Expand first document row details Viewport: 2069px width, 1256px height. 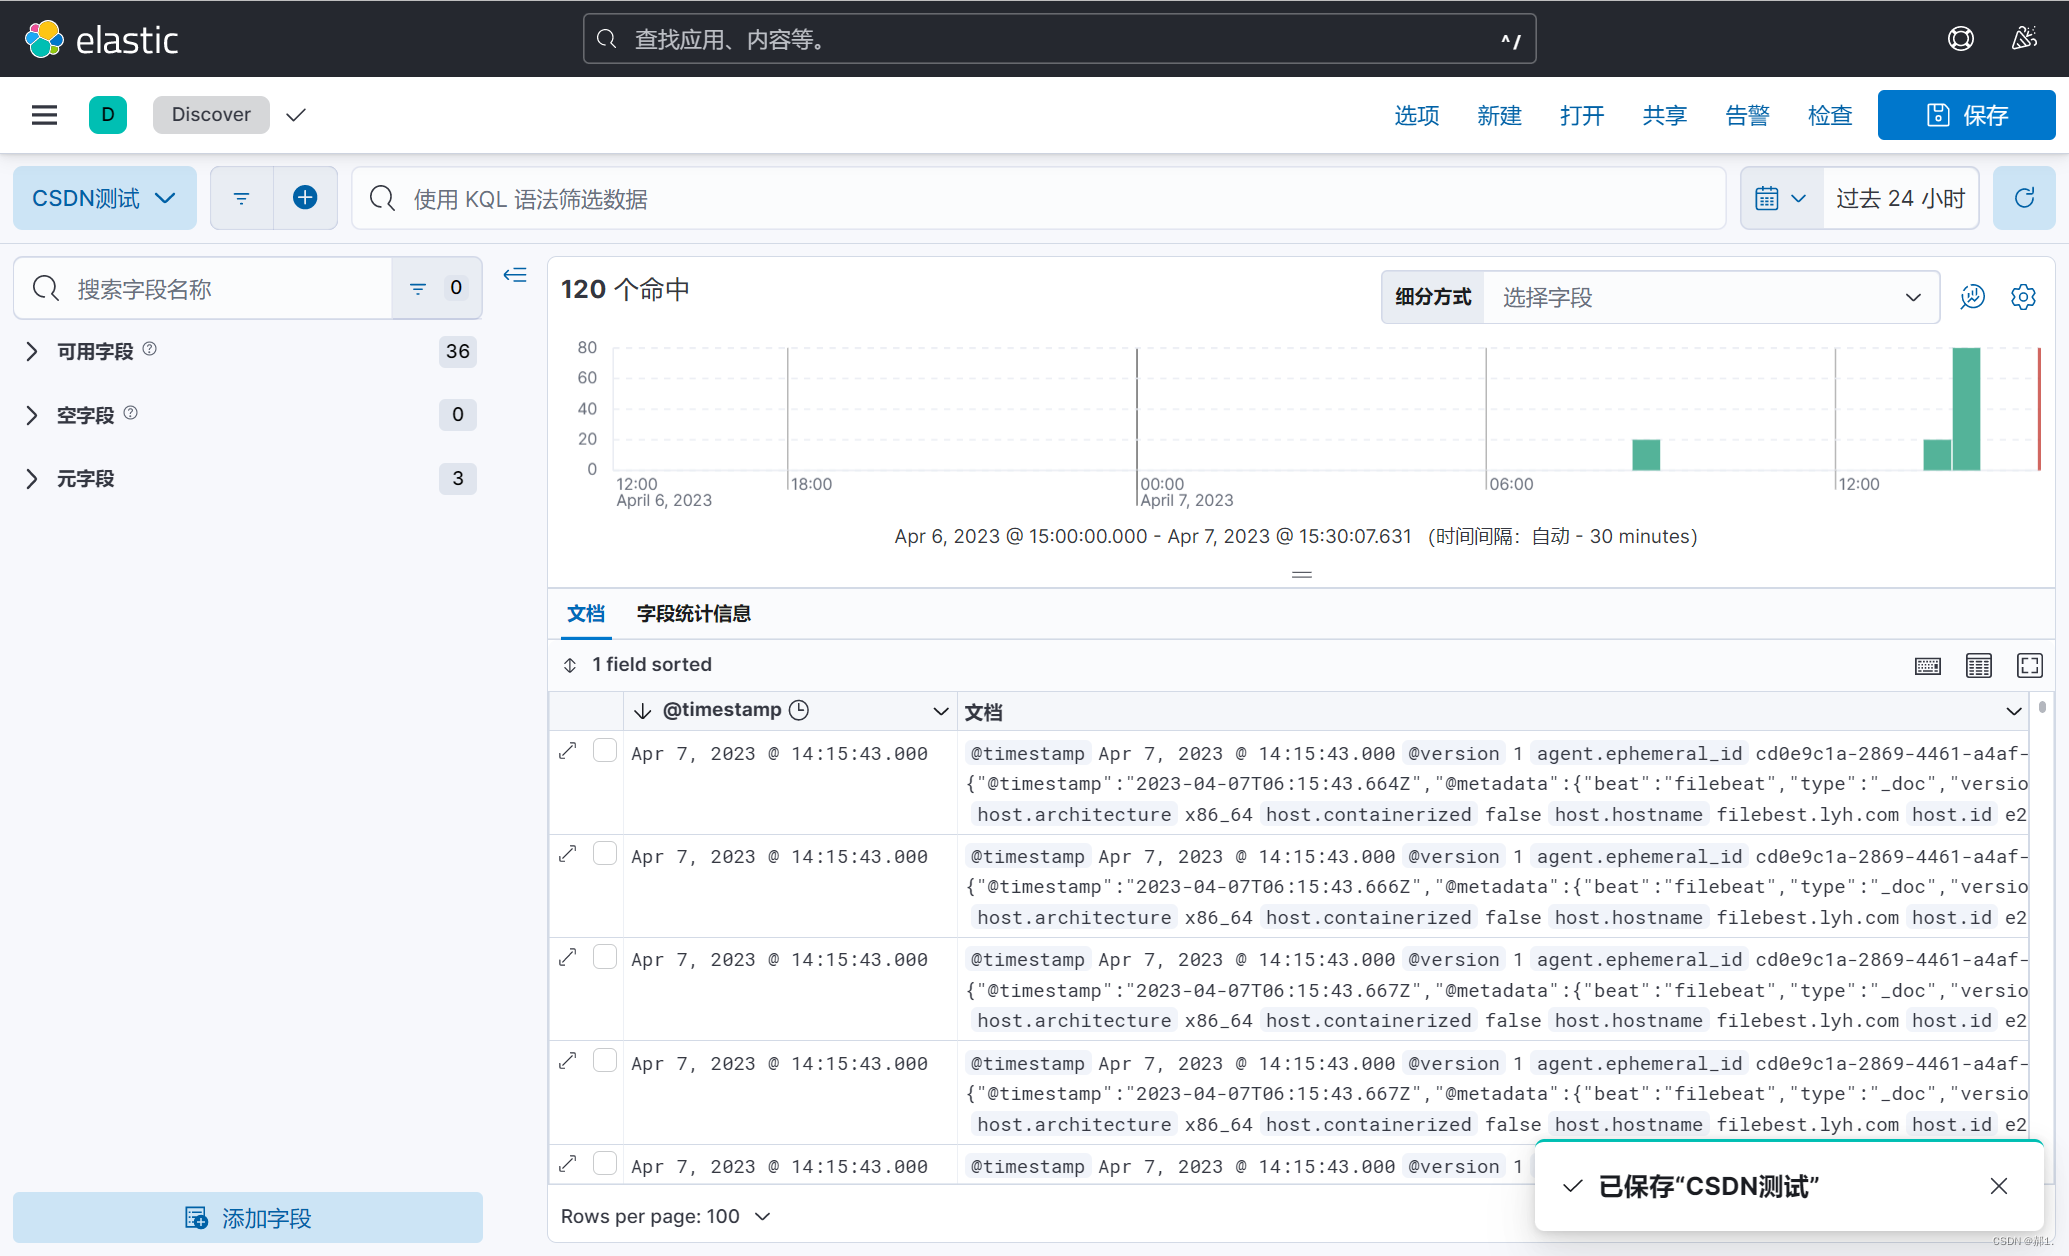(x=568, y=751)
